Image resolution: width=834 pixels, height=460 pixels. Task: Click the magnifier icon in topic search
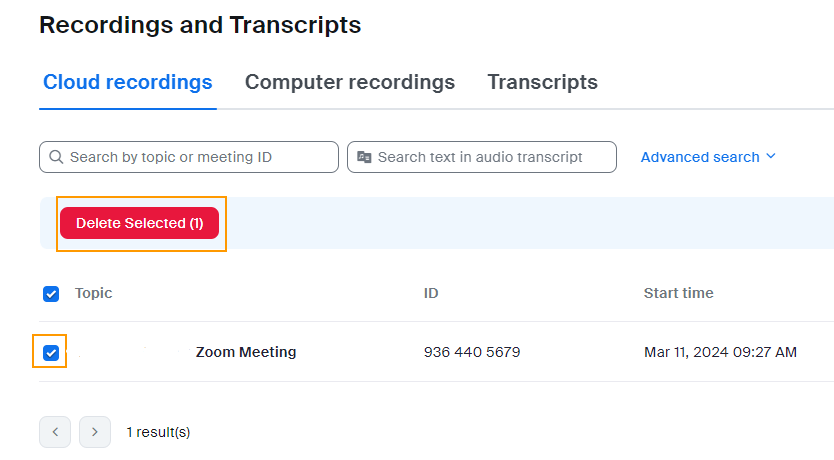click(56, 157)
